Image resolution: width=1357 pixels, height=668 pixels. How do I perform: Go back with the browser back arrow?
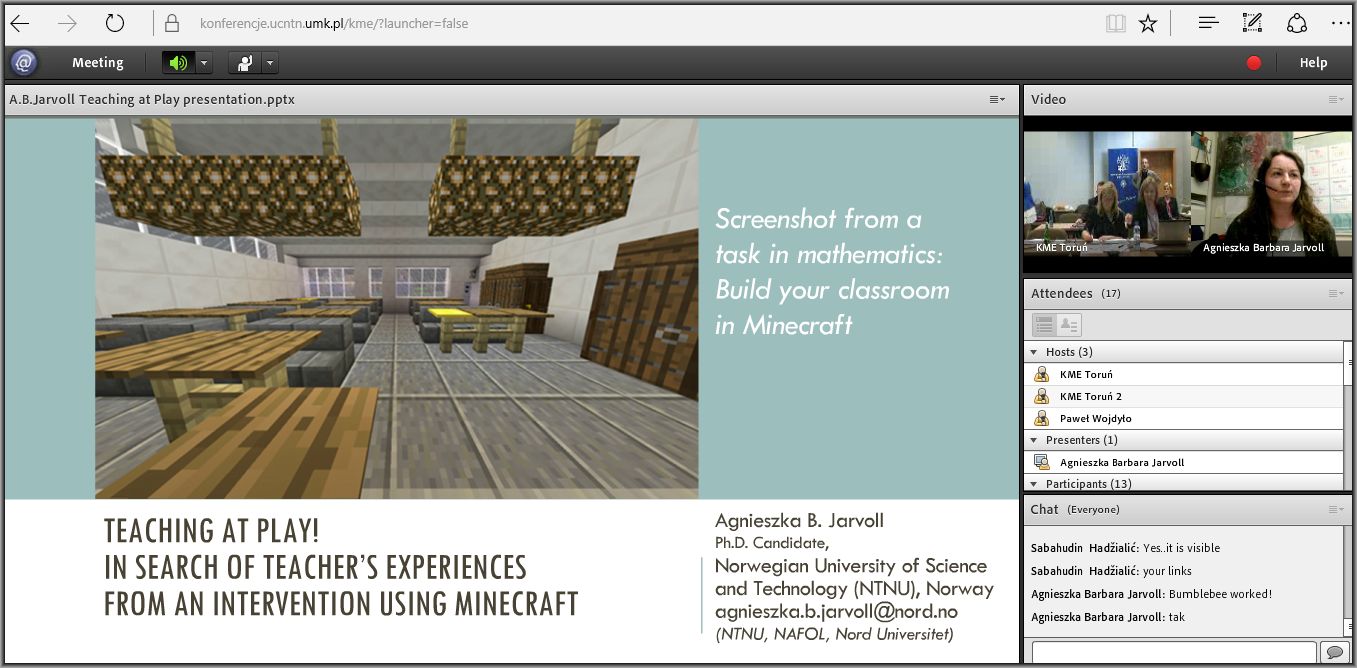coord(19,23)
